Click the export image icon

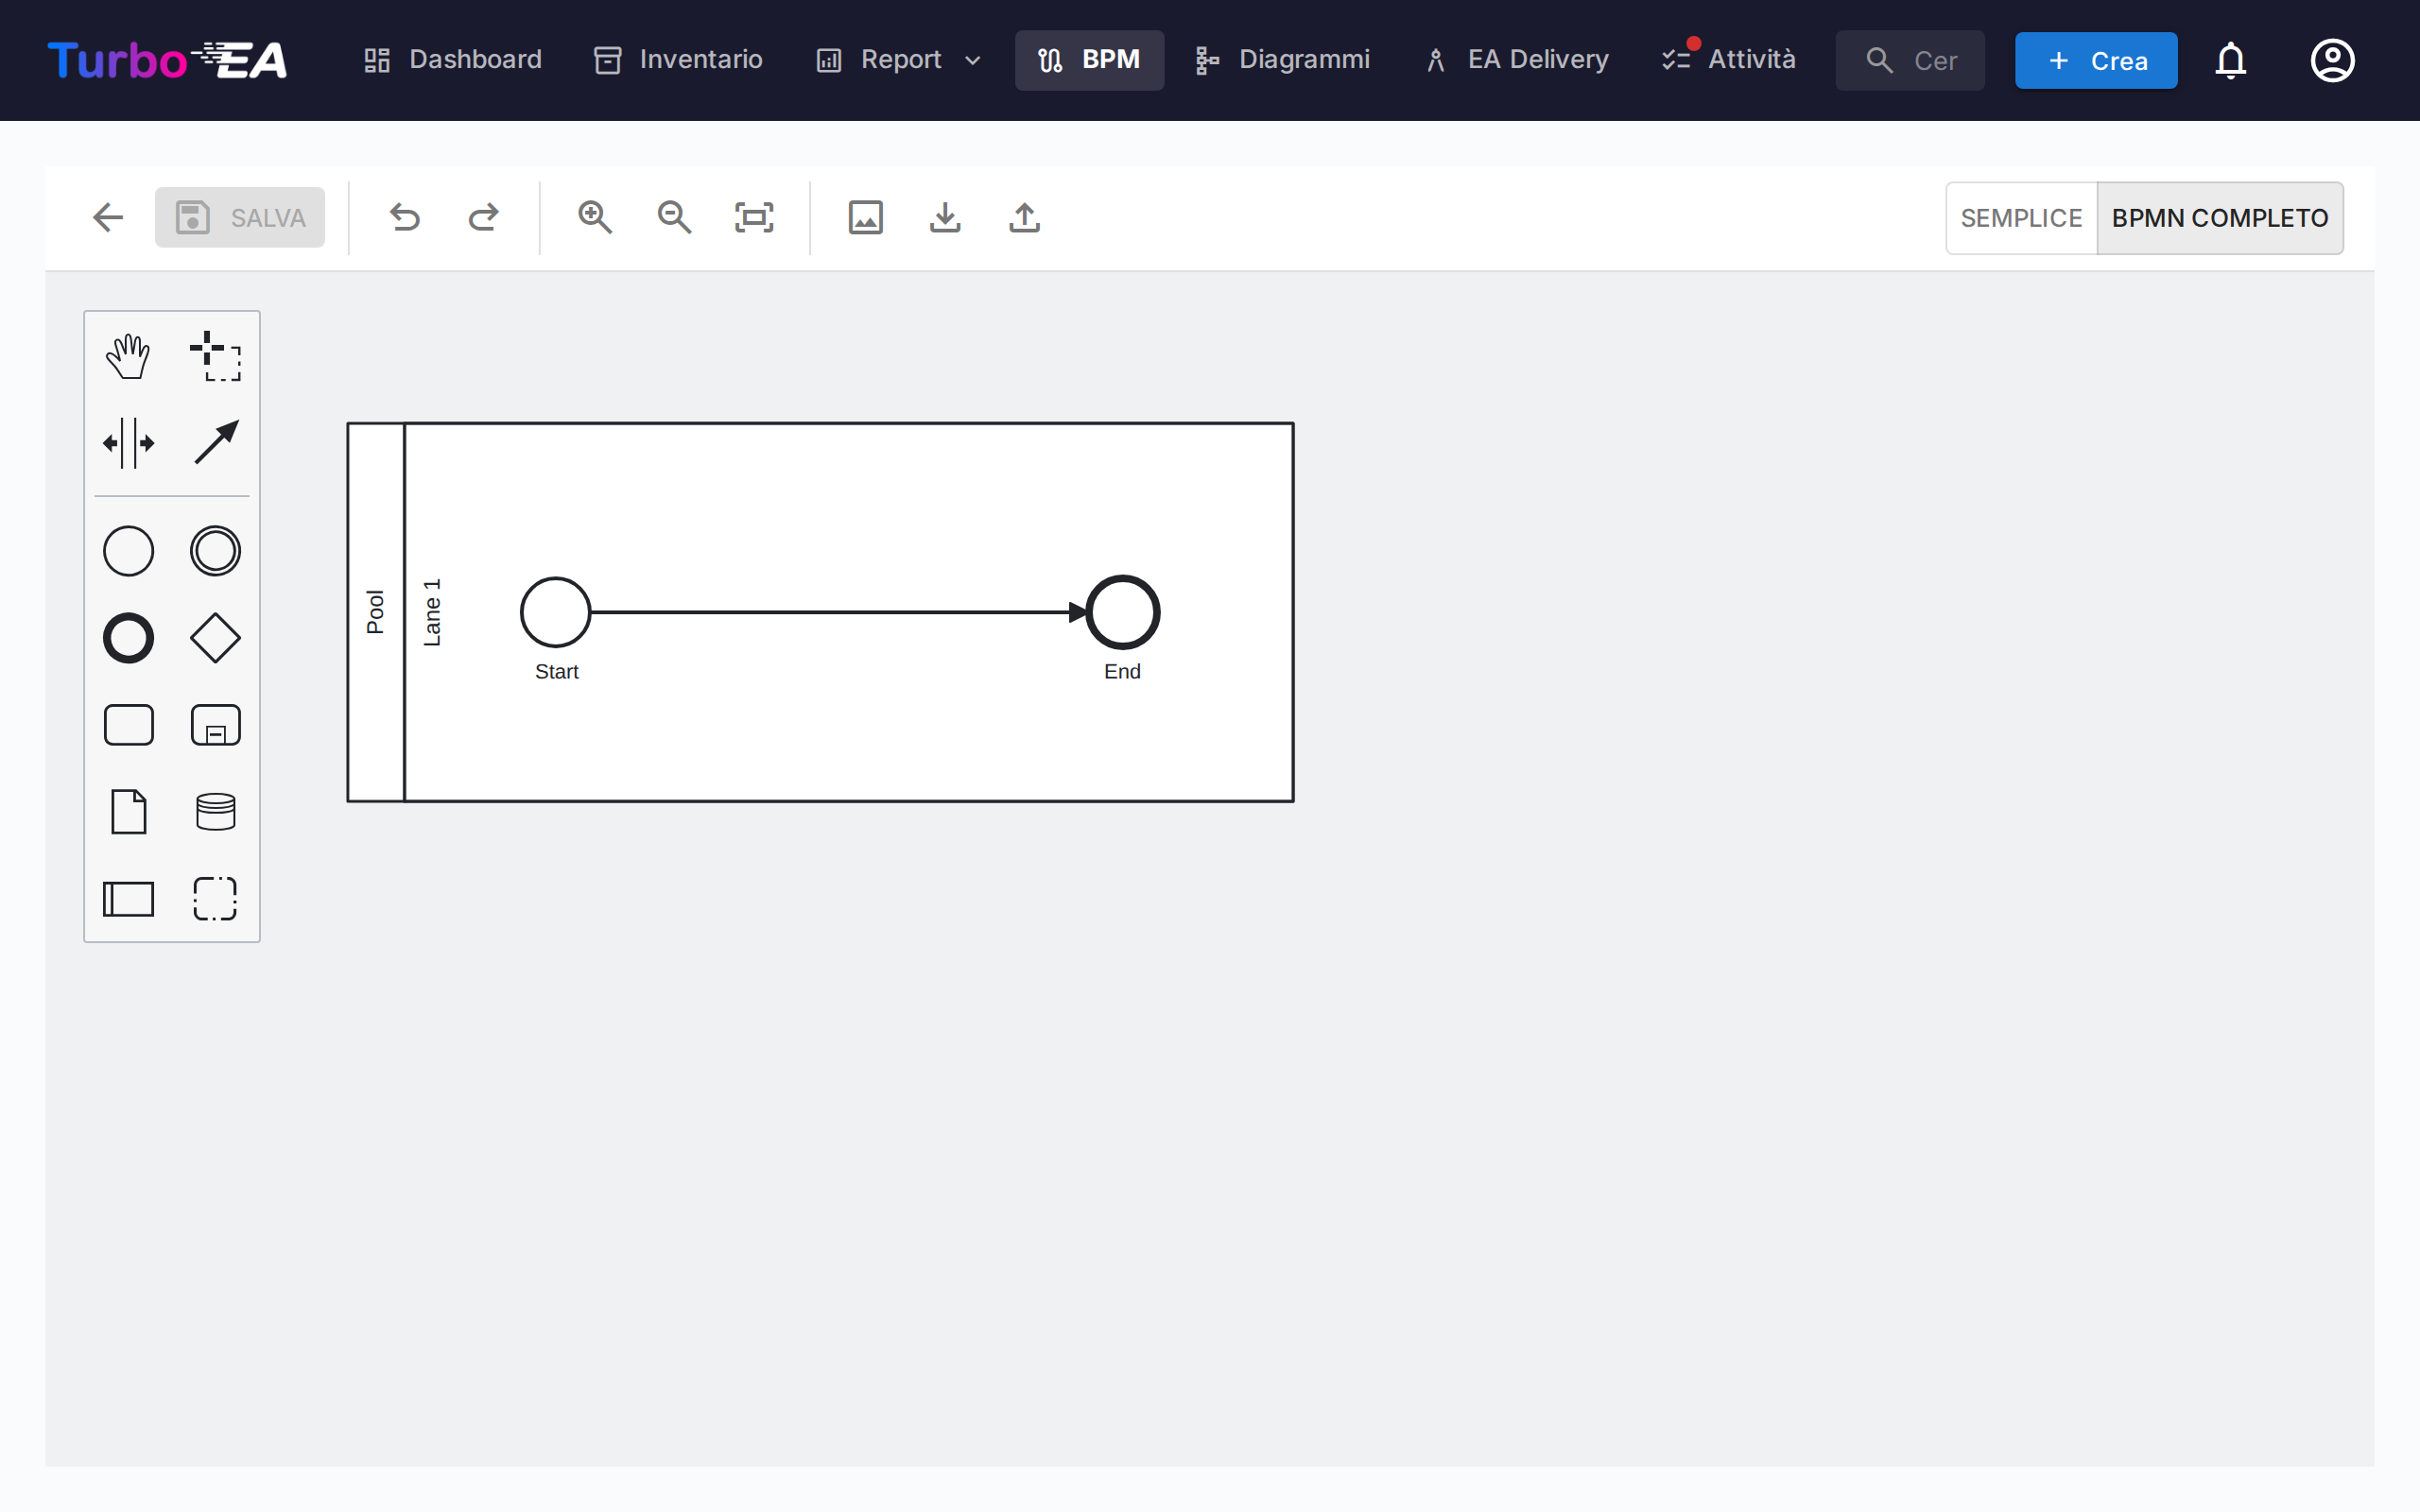tap(865, 217)
